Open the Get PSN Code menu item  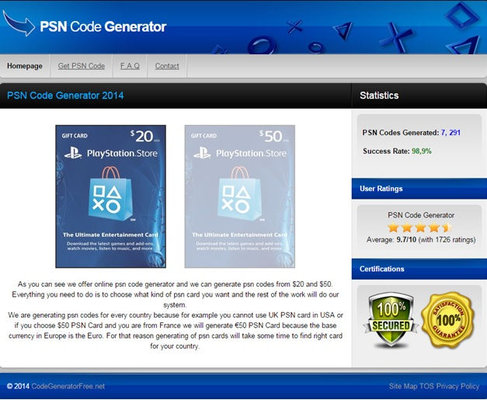click(x=81, y=66)
